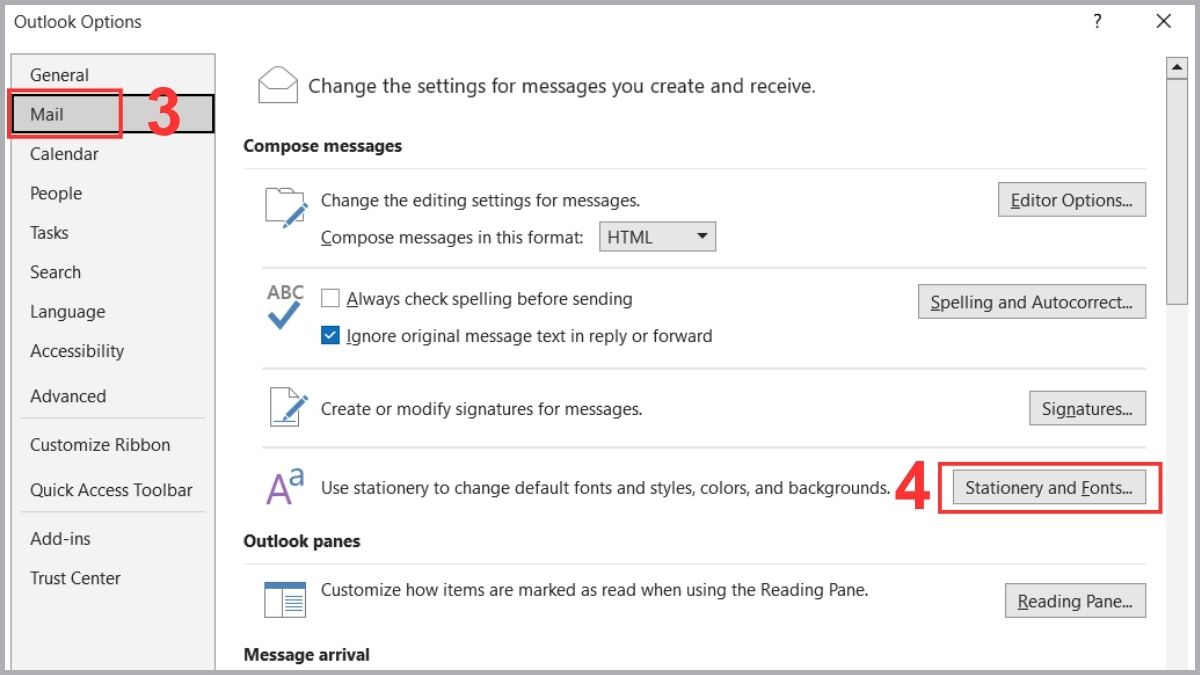Click the Stationery and Fonts button
The image size is (1200, 675).
(x=1049, y=488)
